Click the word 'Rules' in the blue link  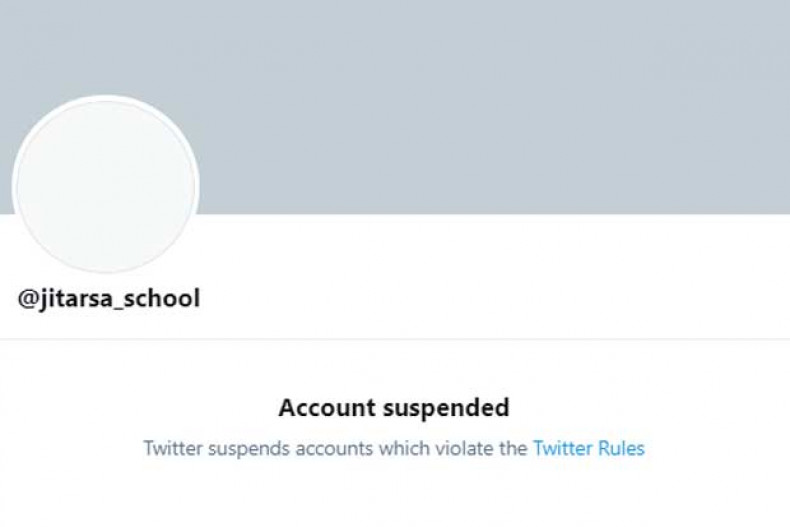click(x=622, y=448)
